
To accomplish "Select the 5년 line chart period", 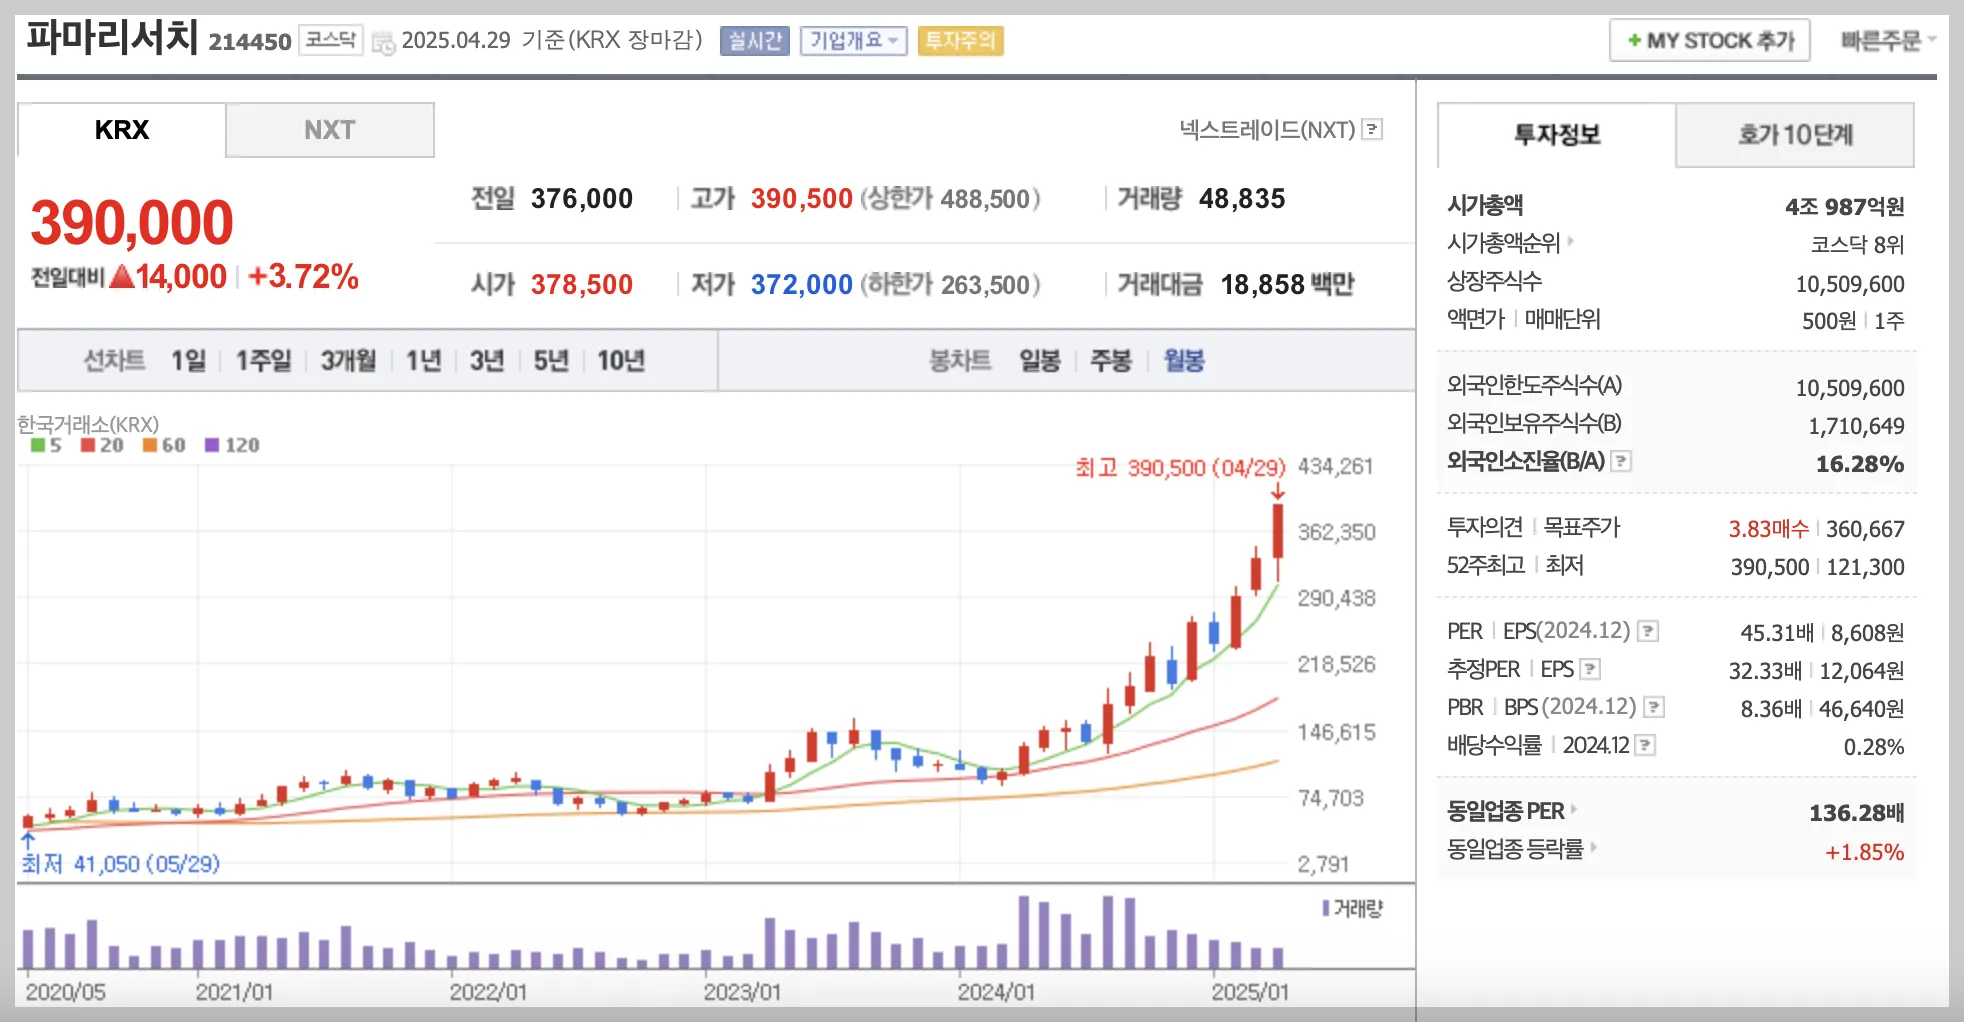I will pyautogui.click(x=551, y=360).
